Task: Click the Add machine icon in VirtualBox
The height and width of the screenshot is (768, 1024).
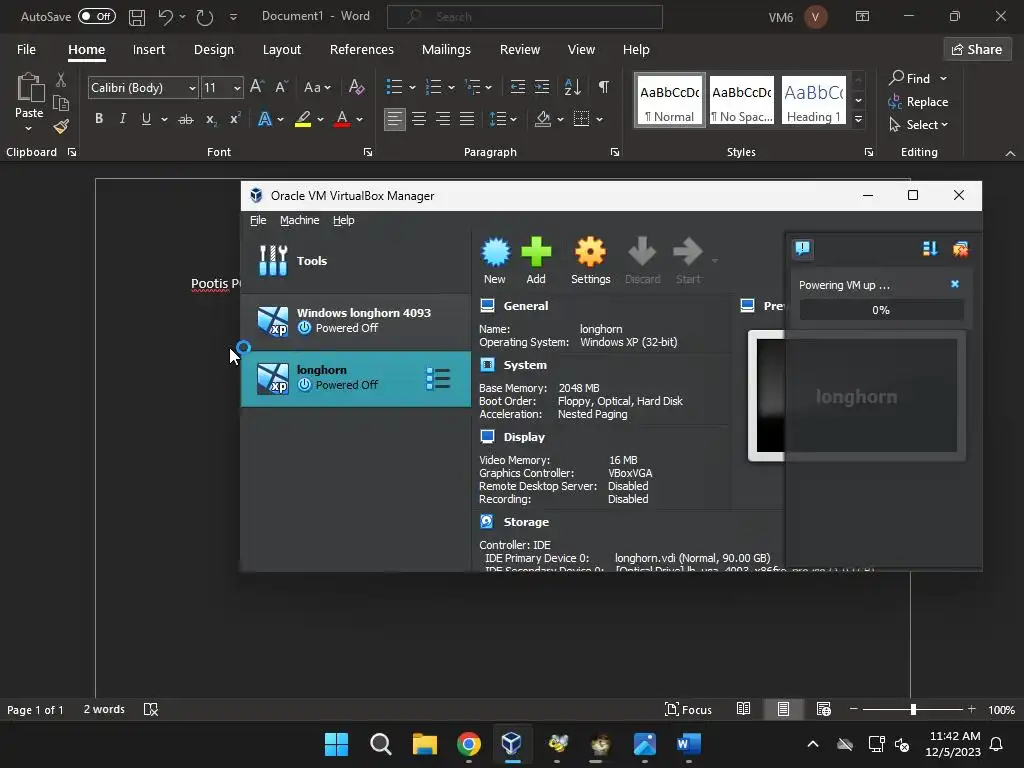Action: click(x=536, y=261)
